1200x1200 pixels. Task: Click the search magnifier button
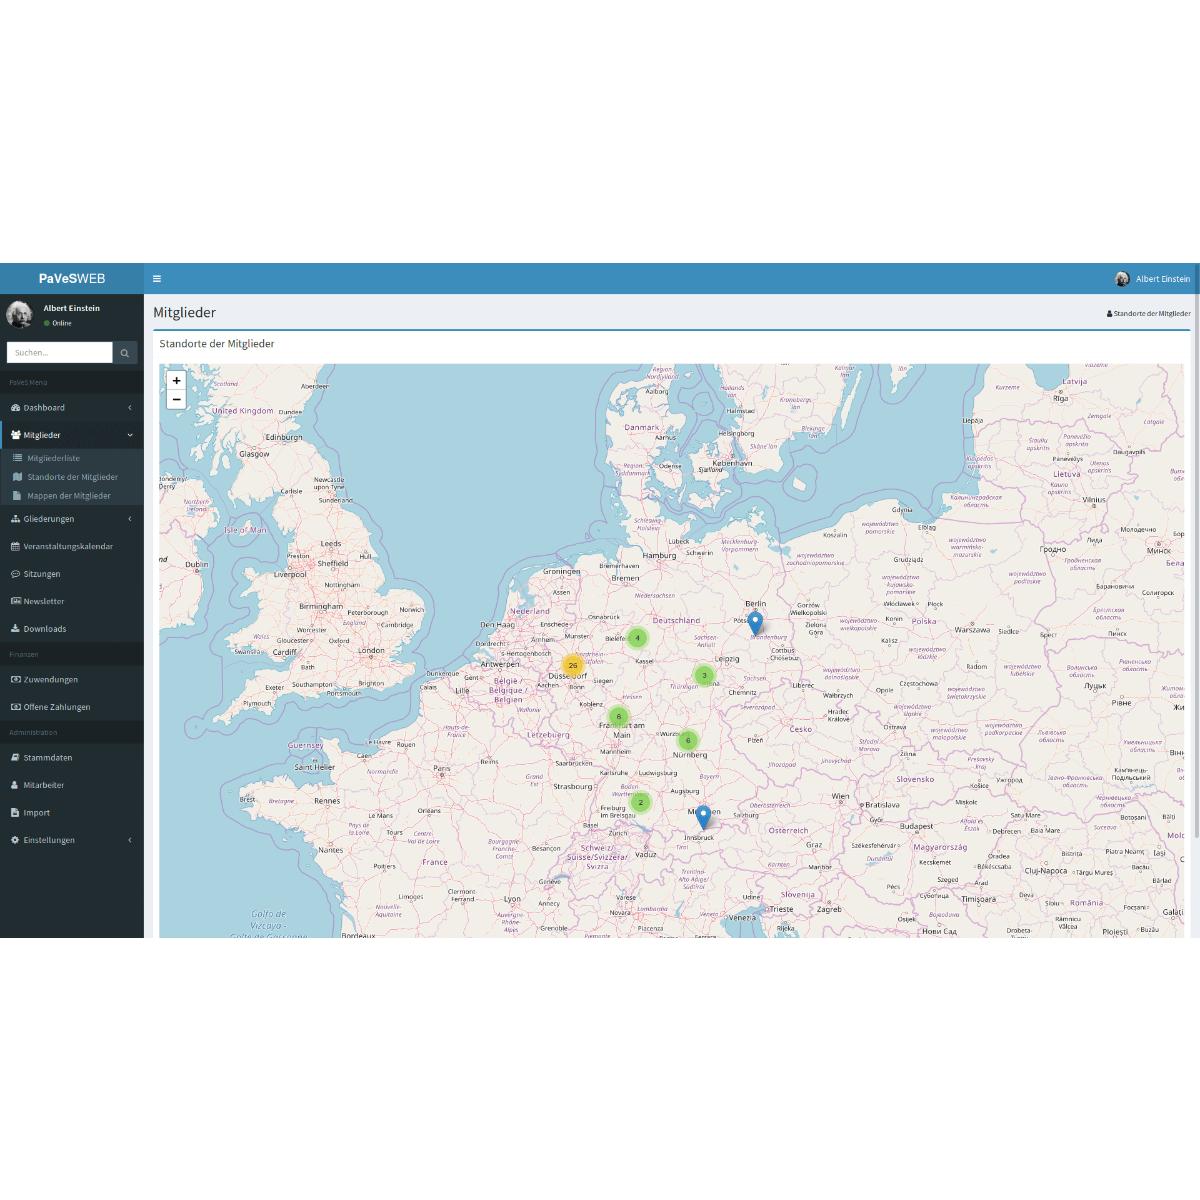point(125,352)
